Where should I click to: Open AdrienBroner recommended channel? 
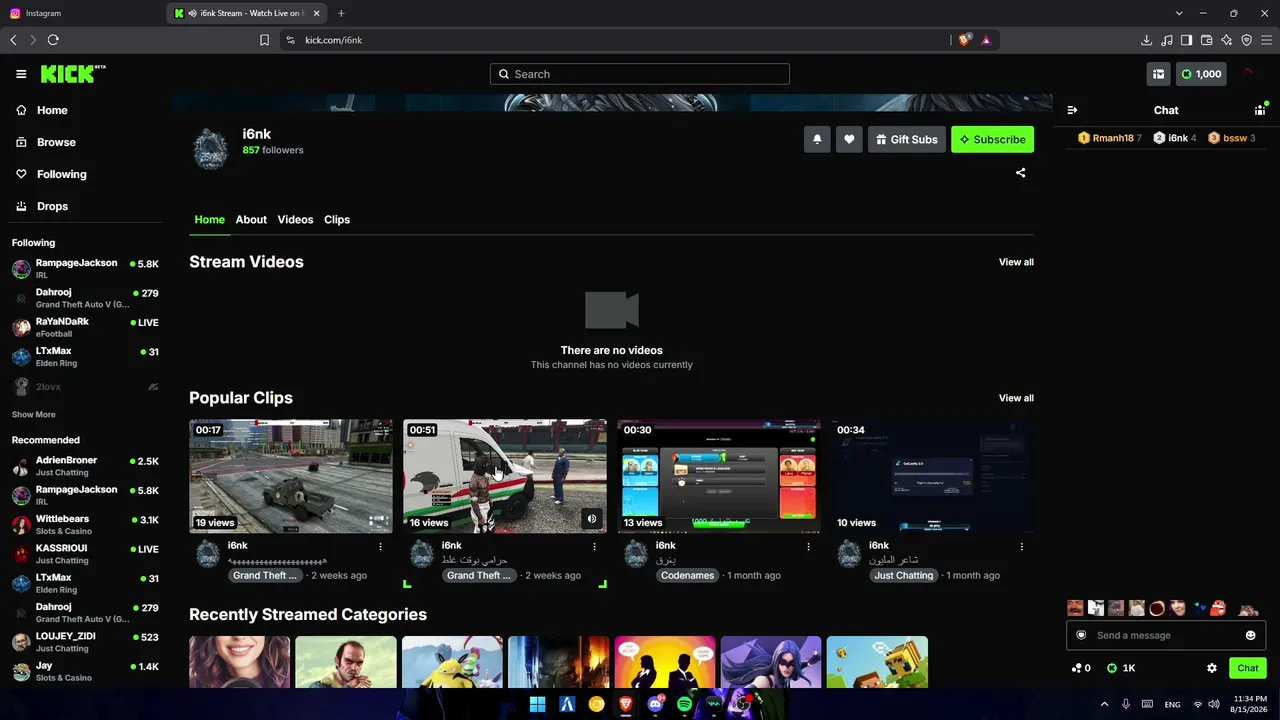85,466
